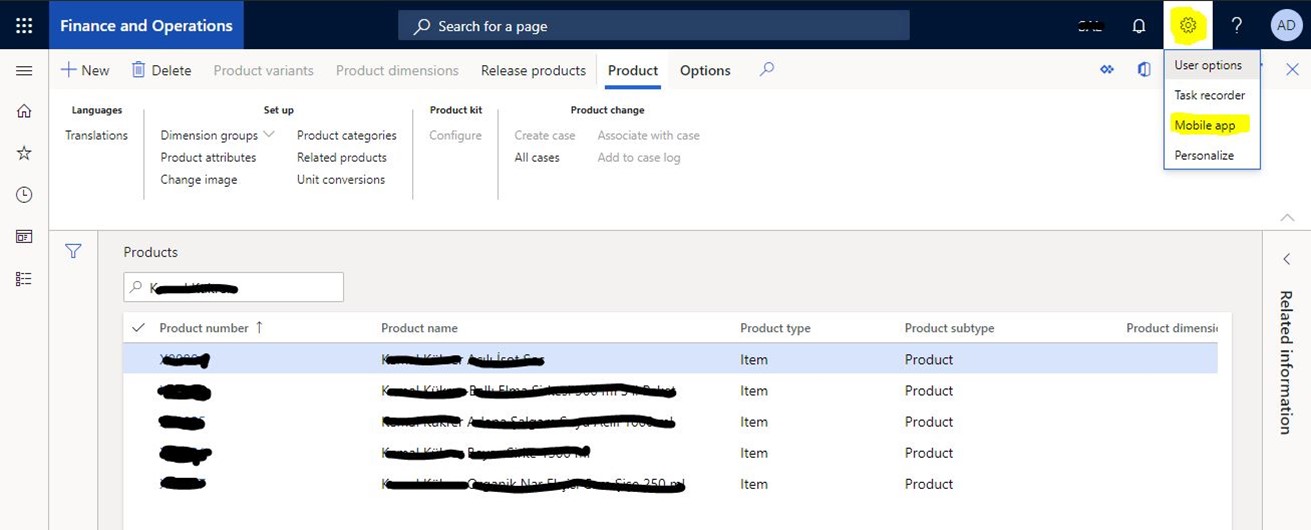The width and height of the screenshot is (1311, 530).
Task: Open Product categories link
Action: click(347, 135)
